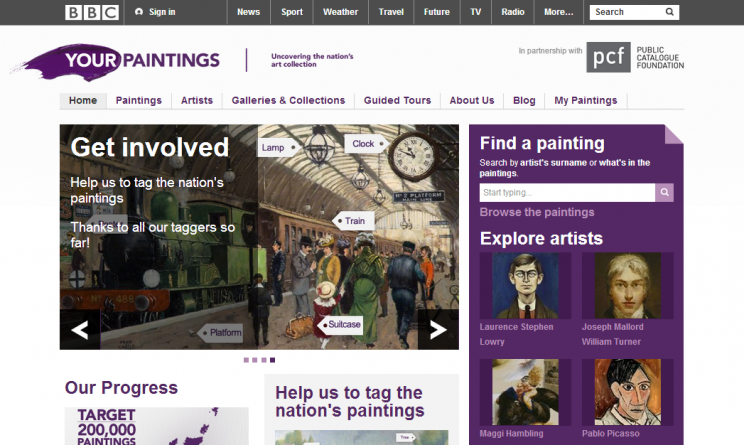Click the BBC logo
Image resolution: width=744 pixels, height=445 pixels.
click(x=92, y=12)
